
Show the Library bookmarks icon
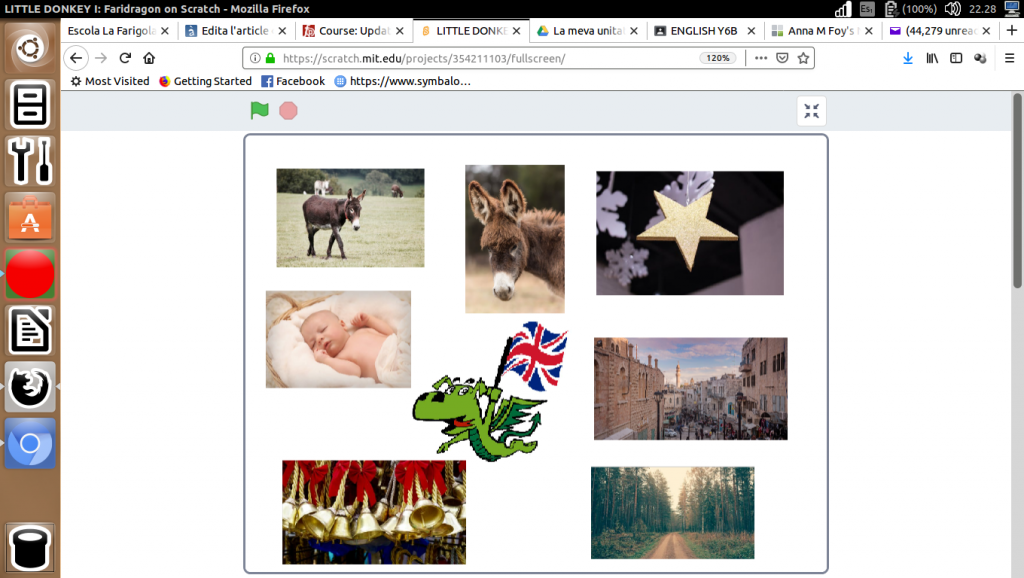[x=932, y=58]
